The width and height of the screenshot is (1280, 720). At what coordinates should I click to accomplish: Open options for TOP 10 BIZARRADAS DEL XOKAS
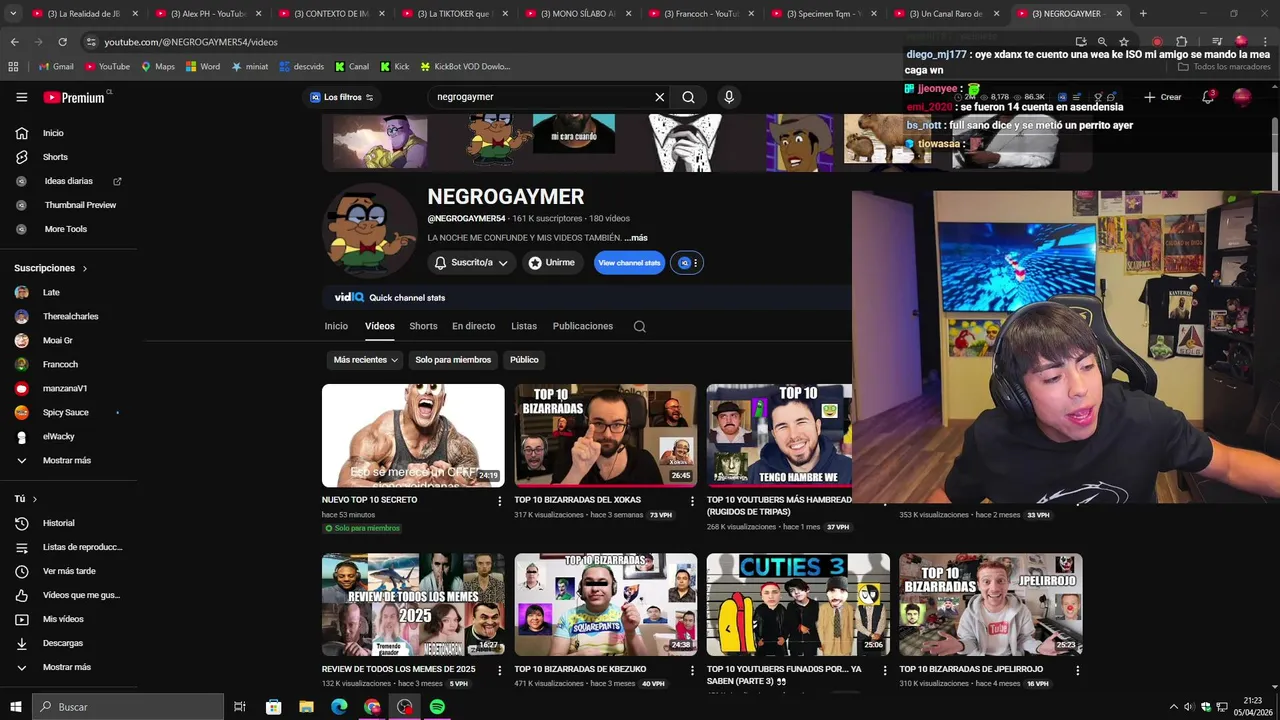[x=692, y=501]
